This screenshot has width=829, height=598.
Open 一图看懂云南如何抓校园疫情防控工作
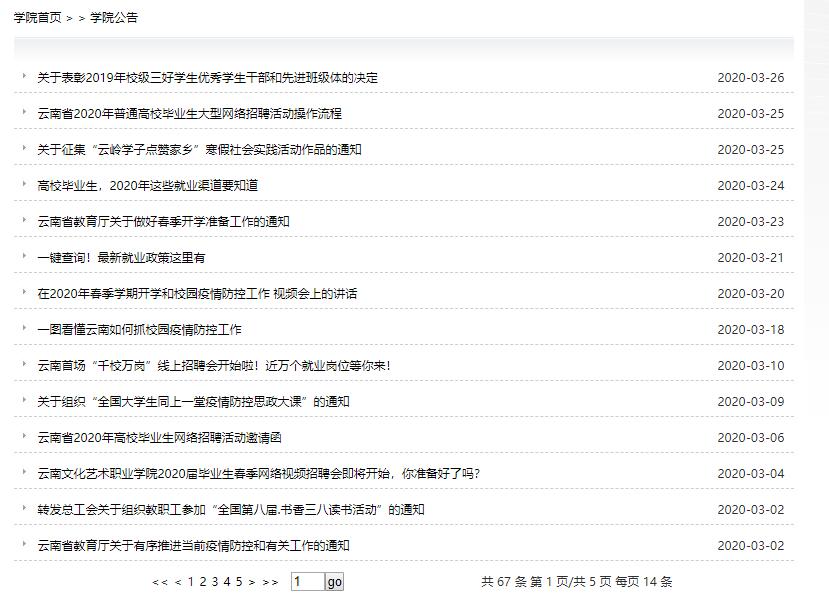click(x=139, y=330)
